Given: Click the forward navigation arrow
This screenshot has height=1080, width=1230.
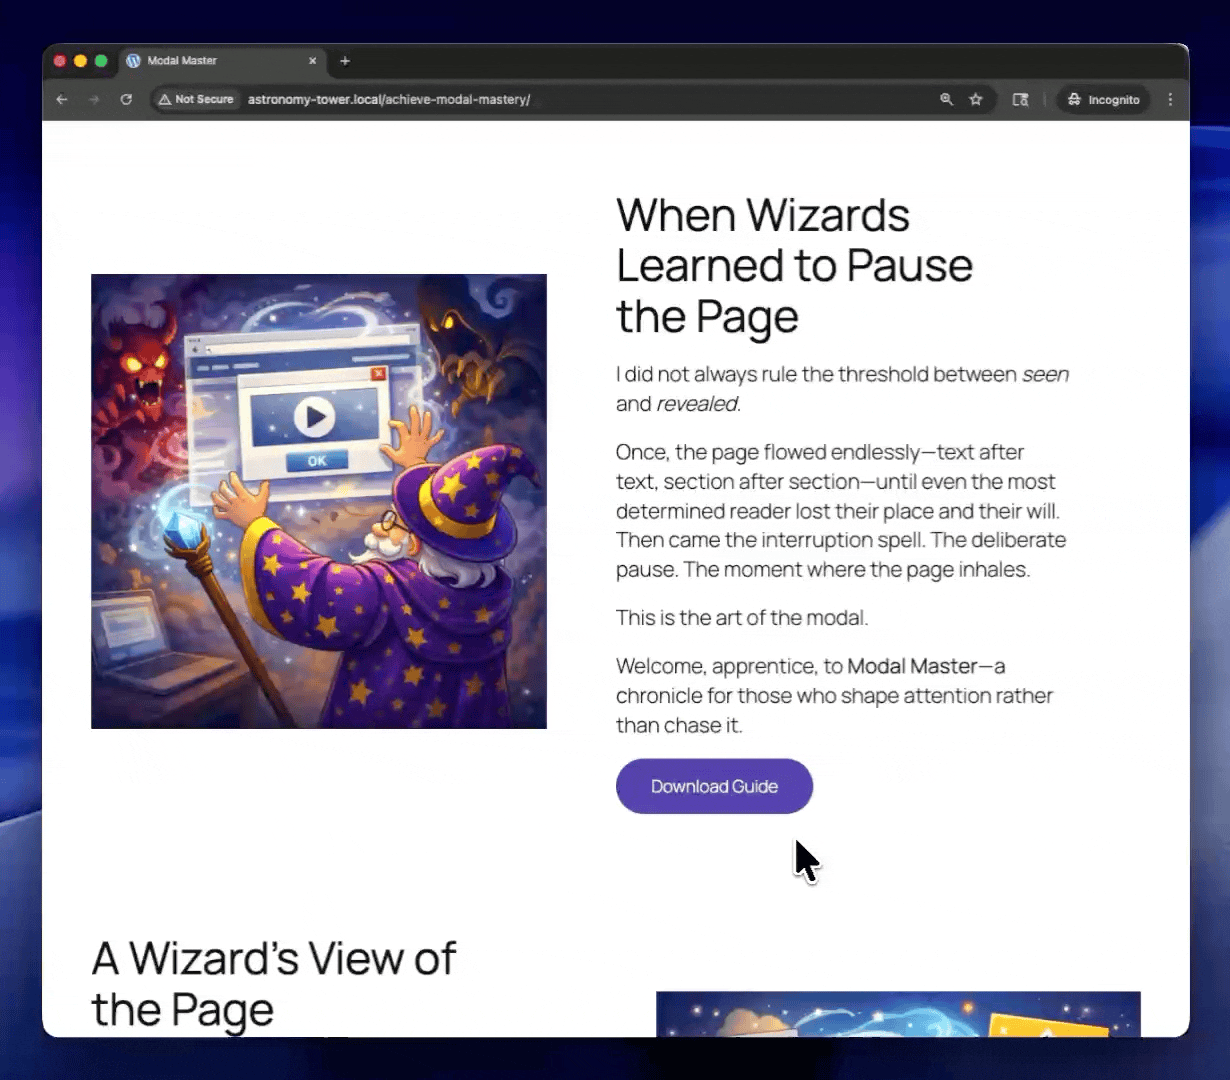Looking at the screenshot, I should pyautogui.click(x=94, y=99).
